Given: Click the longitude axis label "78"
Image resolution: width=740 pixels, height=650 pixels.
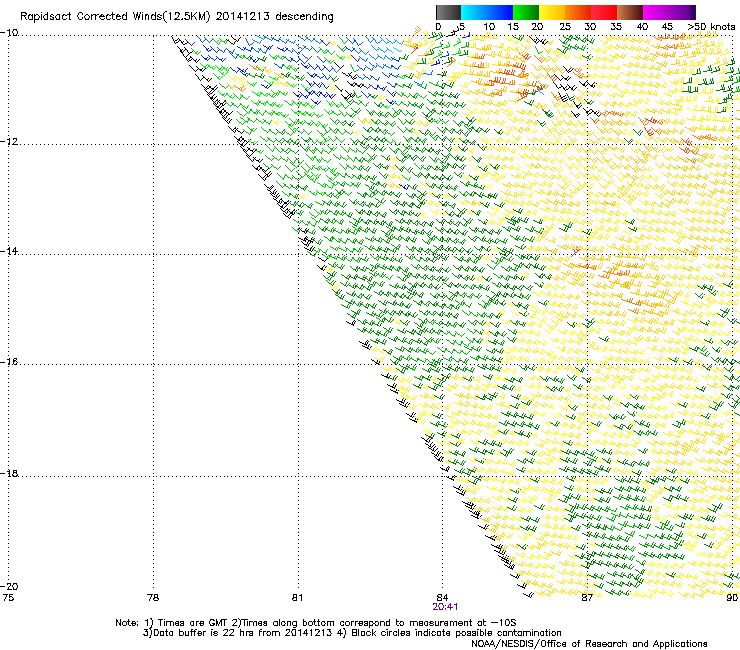Looking at the screenshot, I should click(x=153, y=598).
